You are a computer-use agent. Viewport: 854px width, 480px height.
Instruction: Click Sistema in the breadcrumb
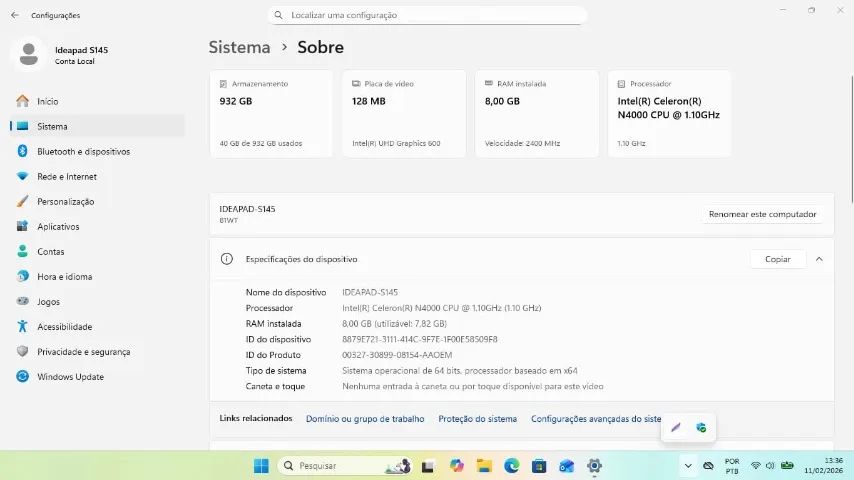click(240, 47)
